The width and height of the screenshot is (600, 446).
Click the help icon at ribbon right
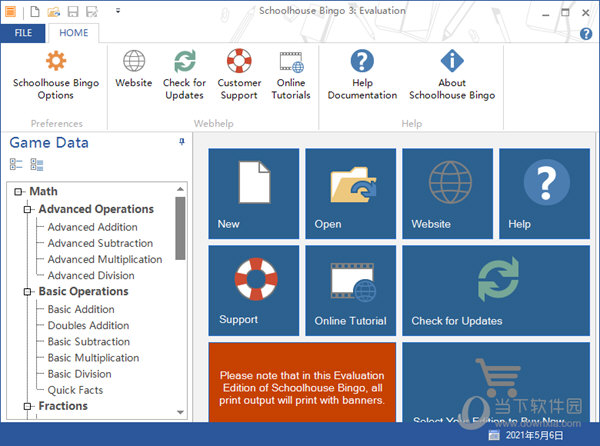coord(586,34)
